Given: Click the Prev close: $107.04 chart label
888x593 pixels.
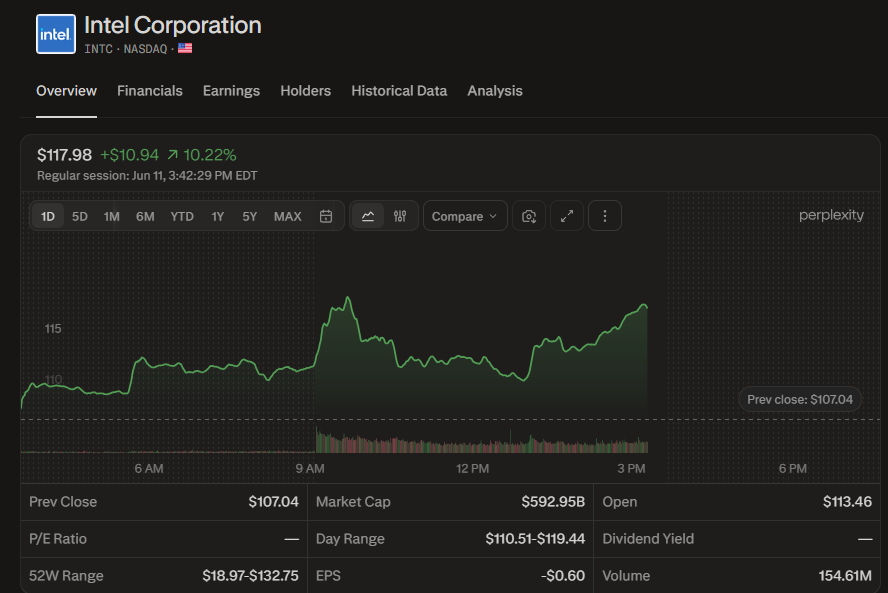Looking at the screenshot, I should pos(800,400).
